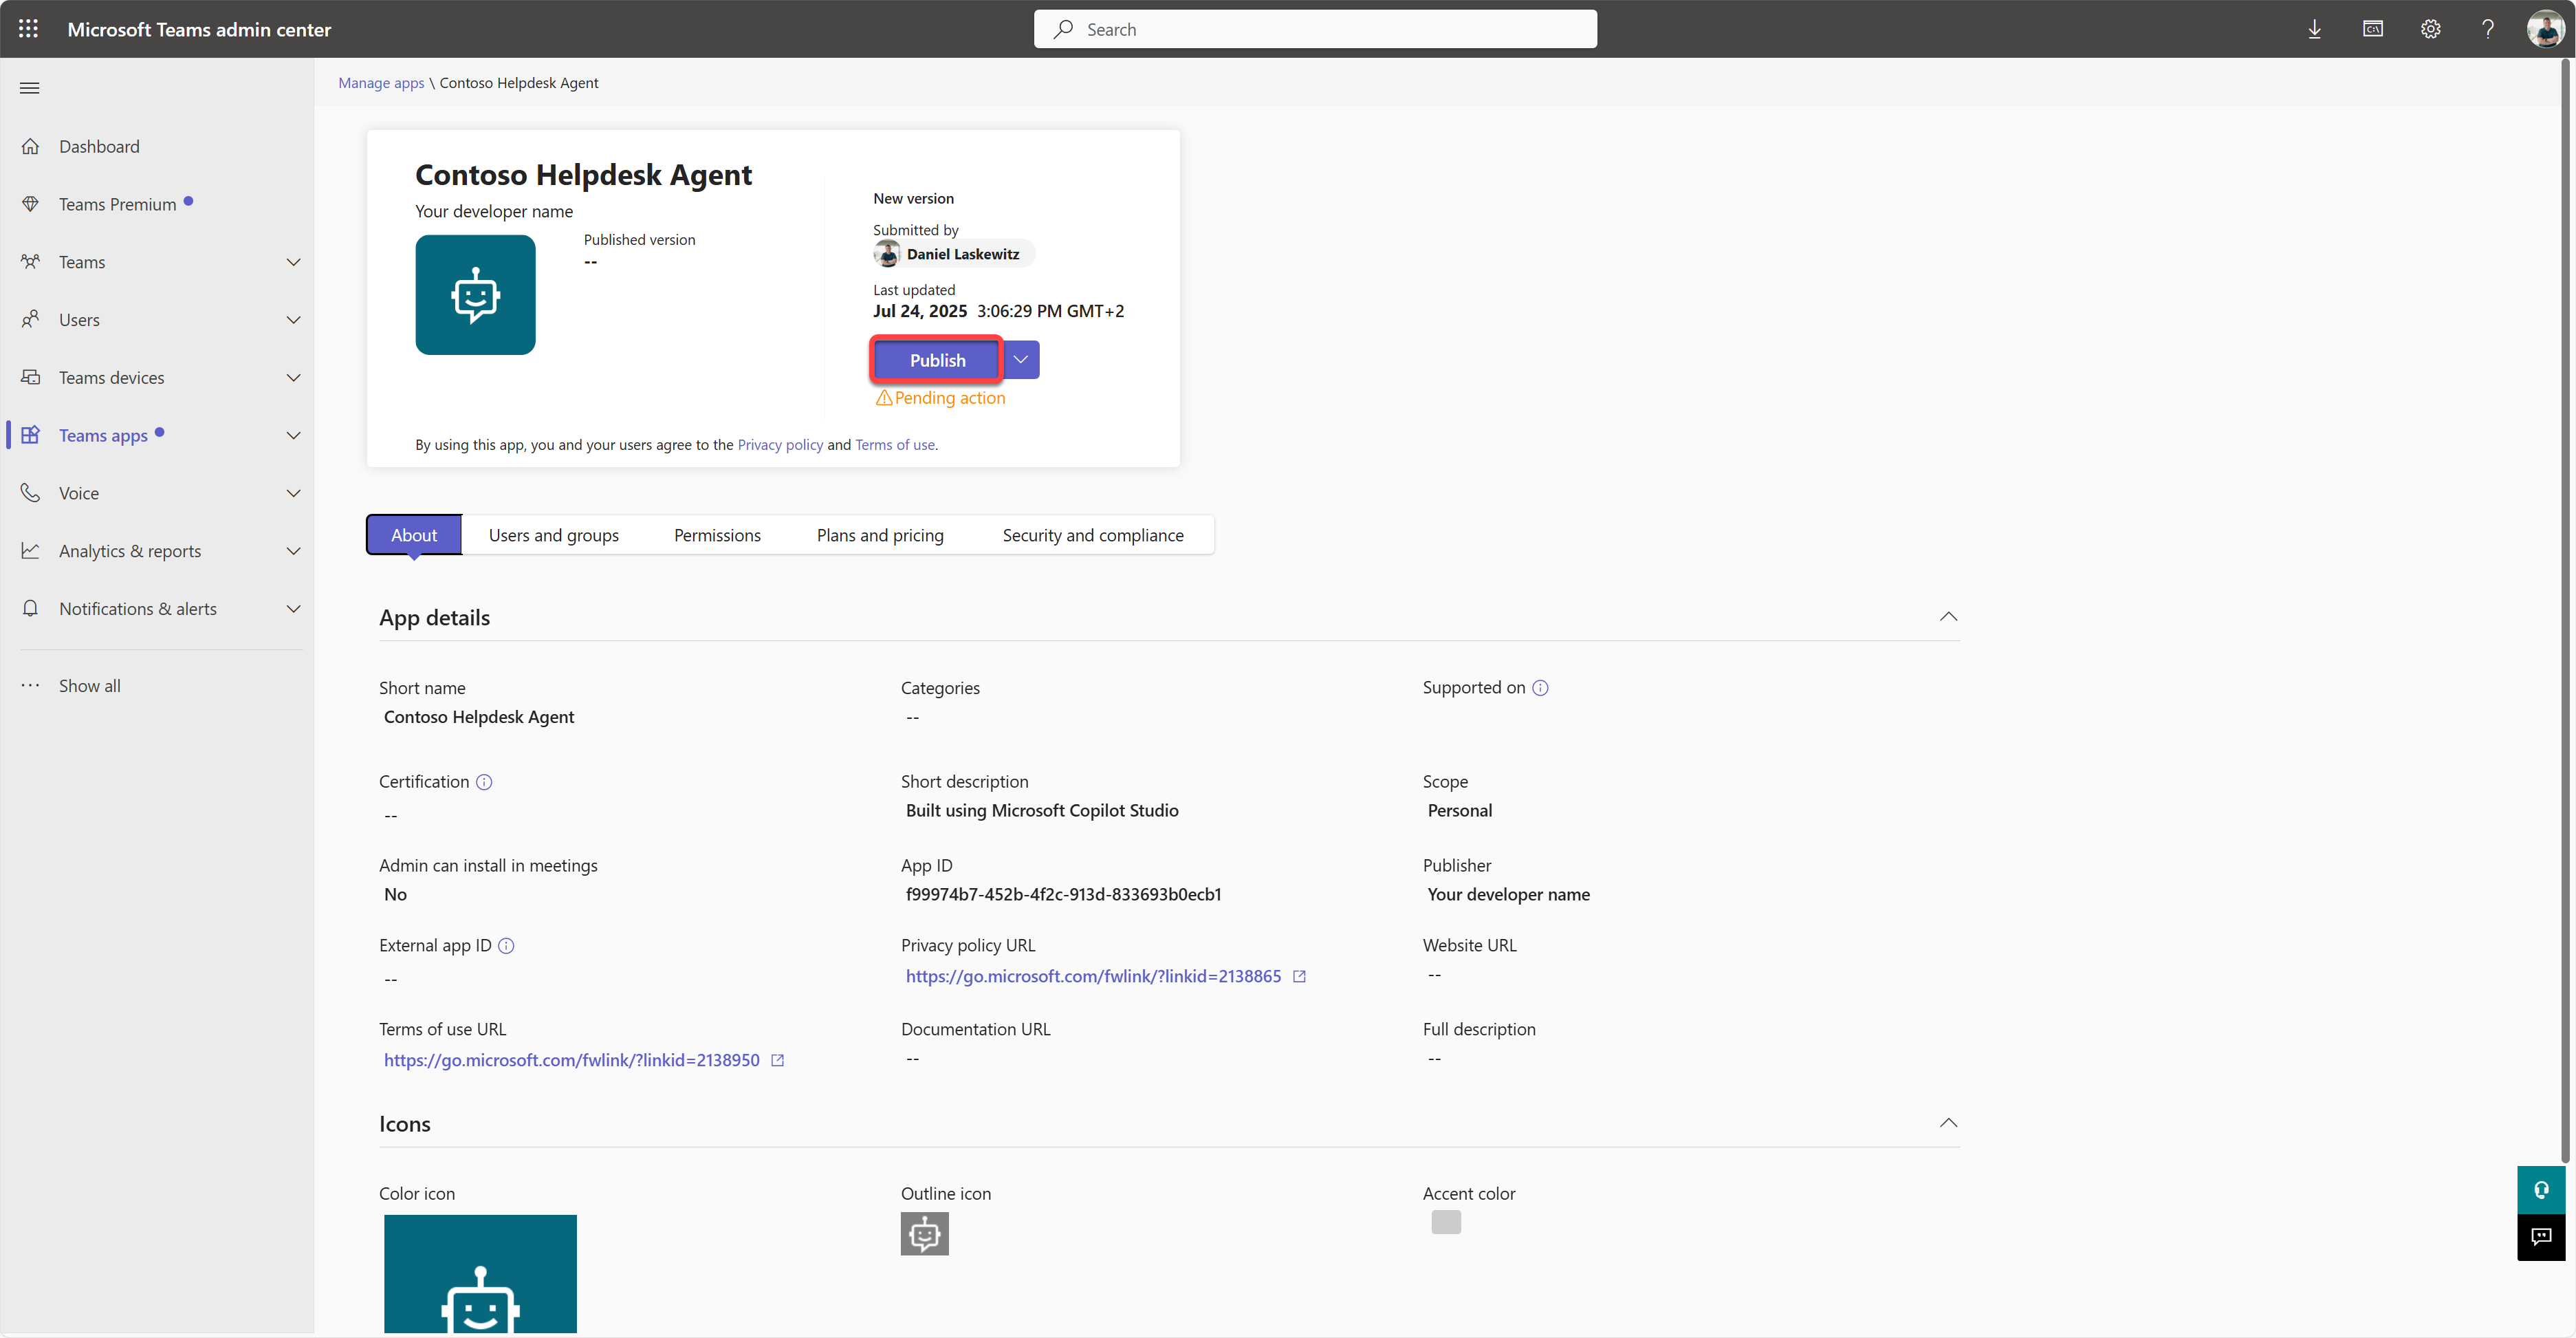The height and width of the screenshot is (1338, 2576).
Task: Expand the Voice sidebar section
Action: (293, 492)
